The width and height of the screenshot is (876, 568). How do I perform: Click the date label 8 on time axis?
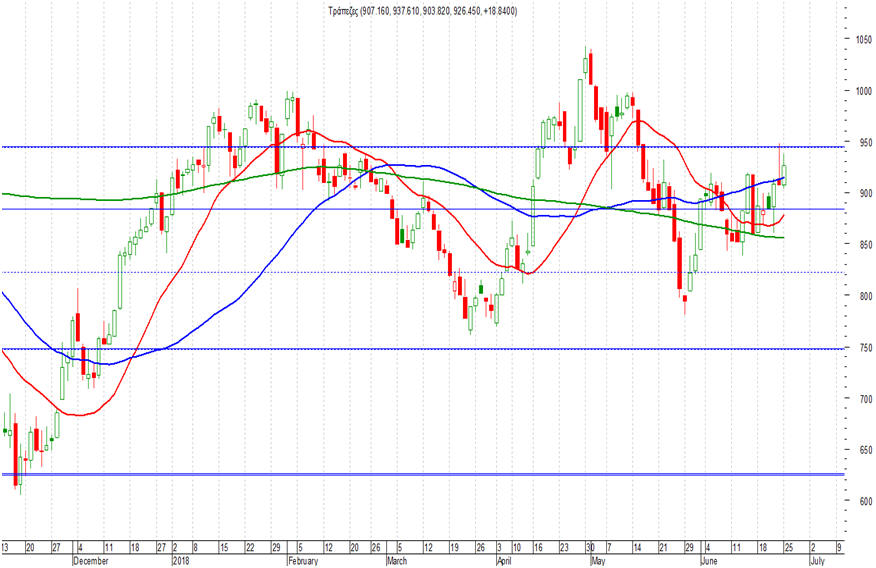tap(195, 547)
